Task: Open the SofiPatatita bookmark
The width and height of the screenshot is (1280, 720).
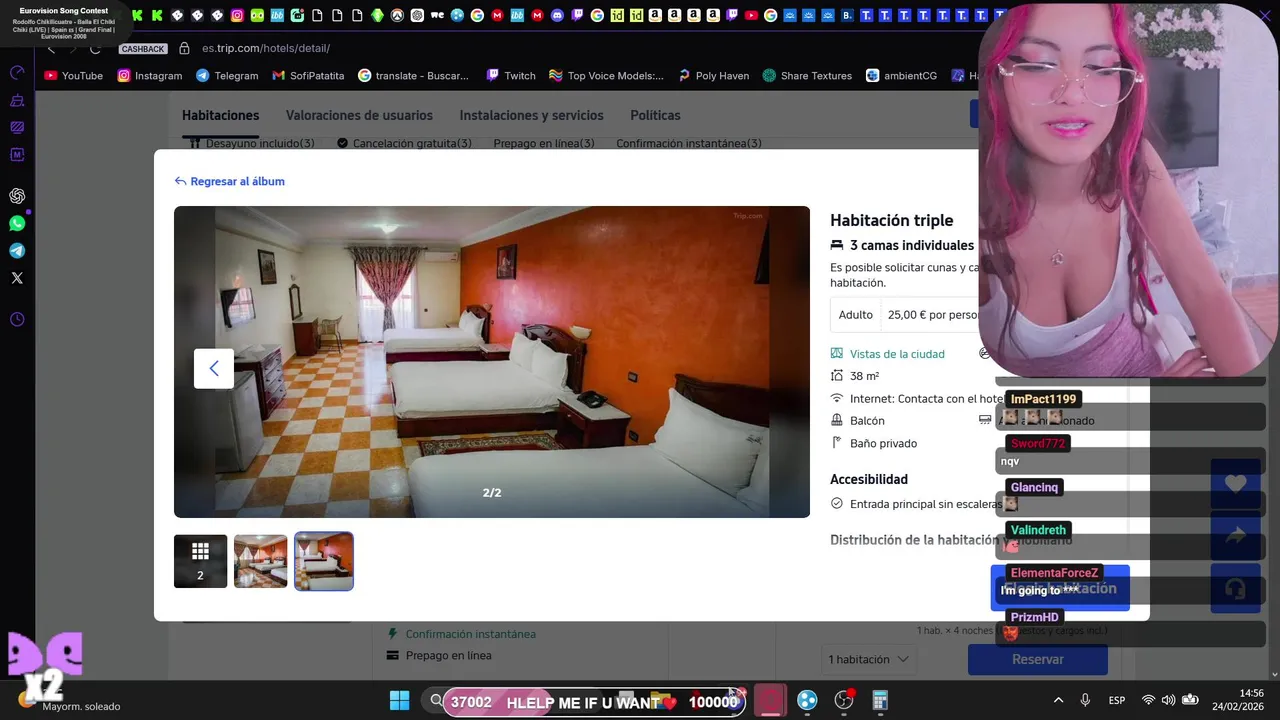Action: [x=307, y=75]
